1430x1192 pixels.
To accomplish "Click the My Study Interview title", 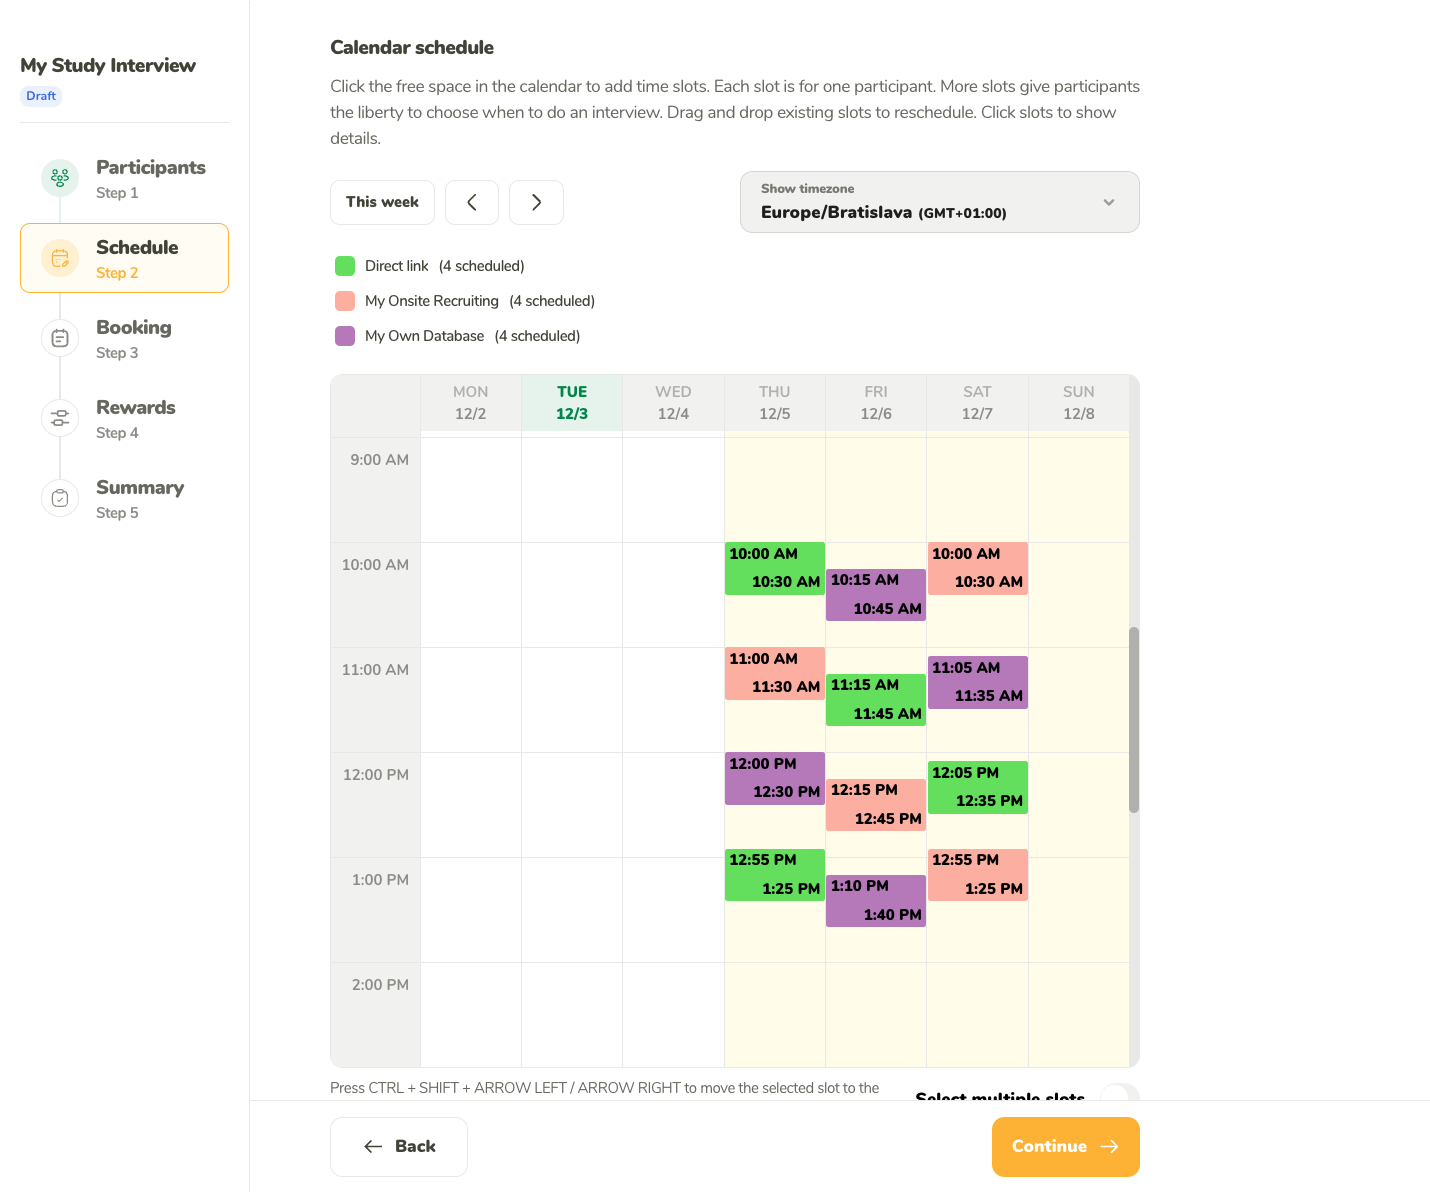I will click(108, 65).
